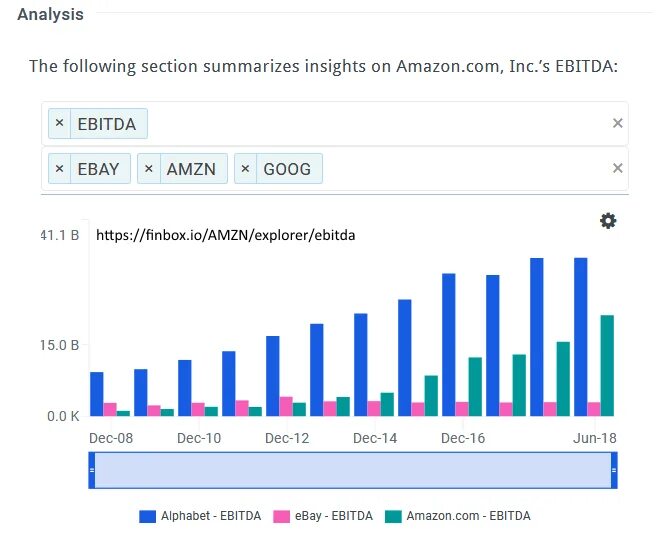The image size is (662, 538).
Task: Remove the GOOG ticker tag
Action: point(246,169)
